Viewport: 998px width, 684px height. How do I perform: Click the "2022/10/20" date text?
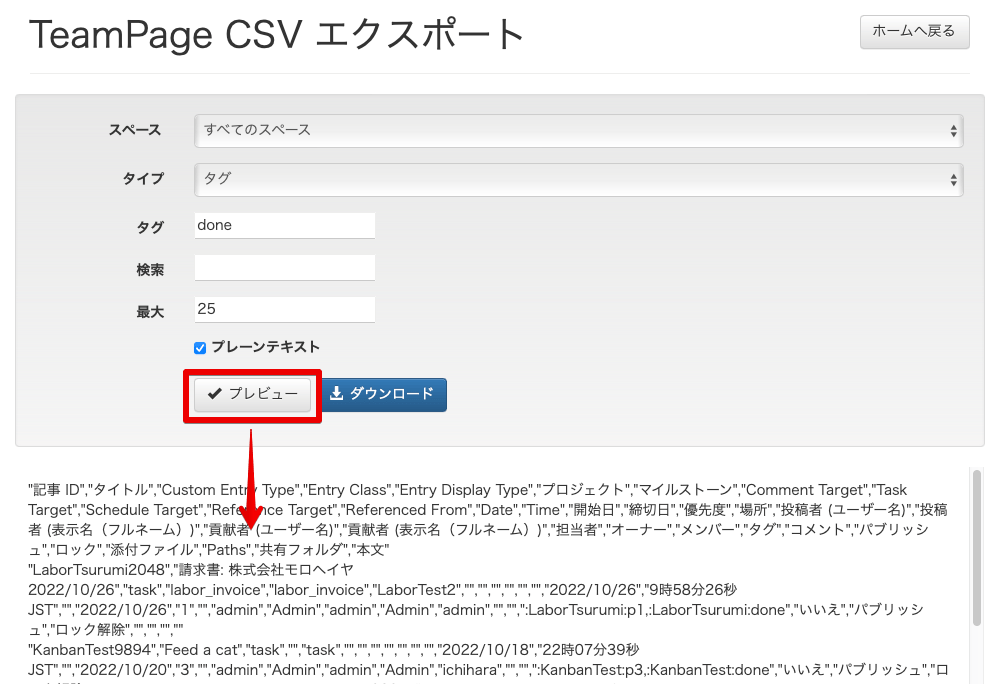(124, 670)
